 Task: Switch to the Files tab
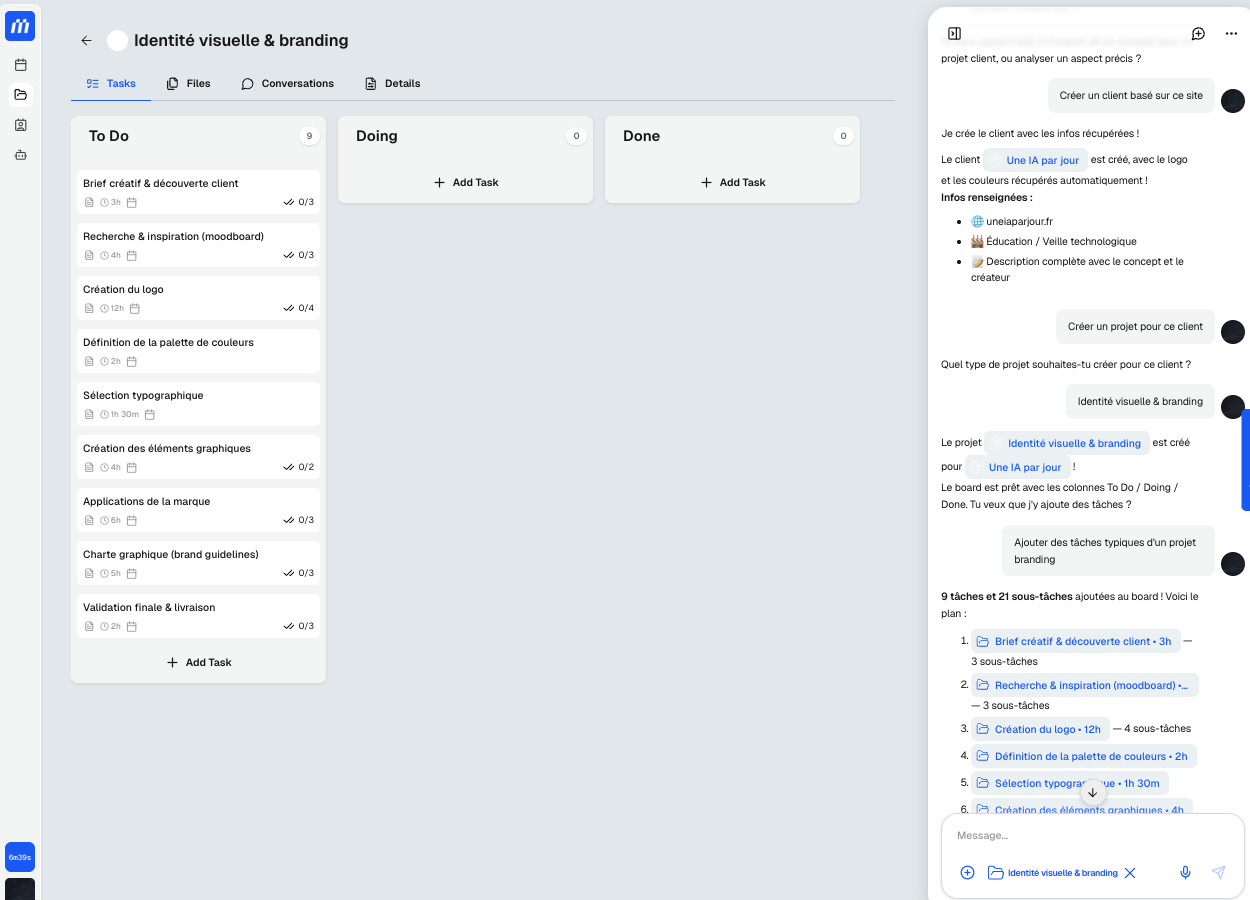188,84
